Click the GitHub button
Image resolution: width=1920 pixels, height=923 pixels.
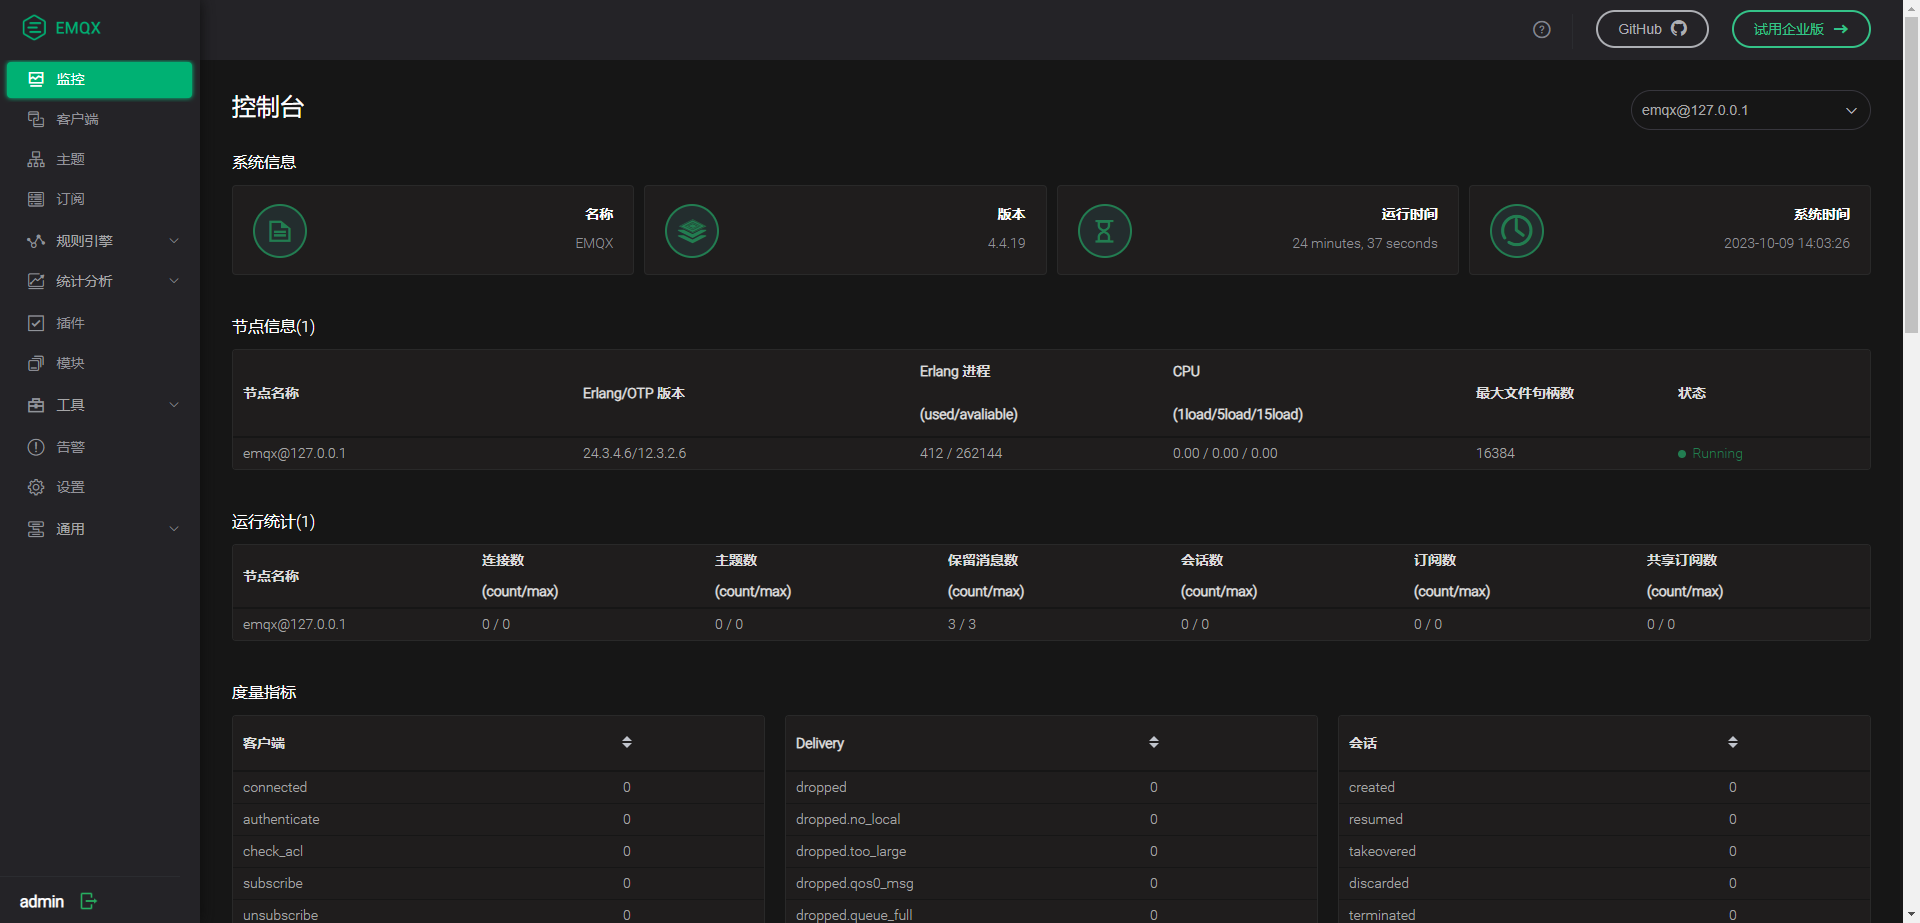(1651, 29)
